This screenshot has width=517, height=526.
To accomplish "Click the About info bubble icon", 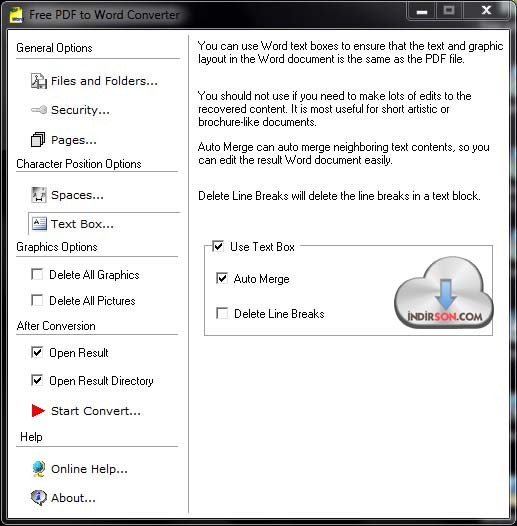I will [39, 497].
